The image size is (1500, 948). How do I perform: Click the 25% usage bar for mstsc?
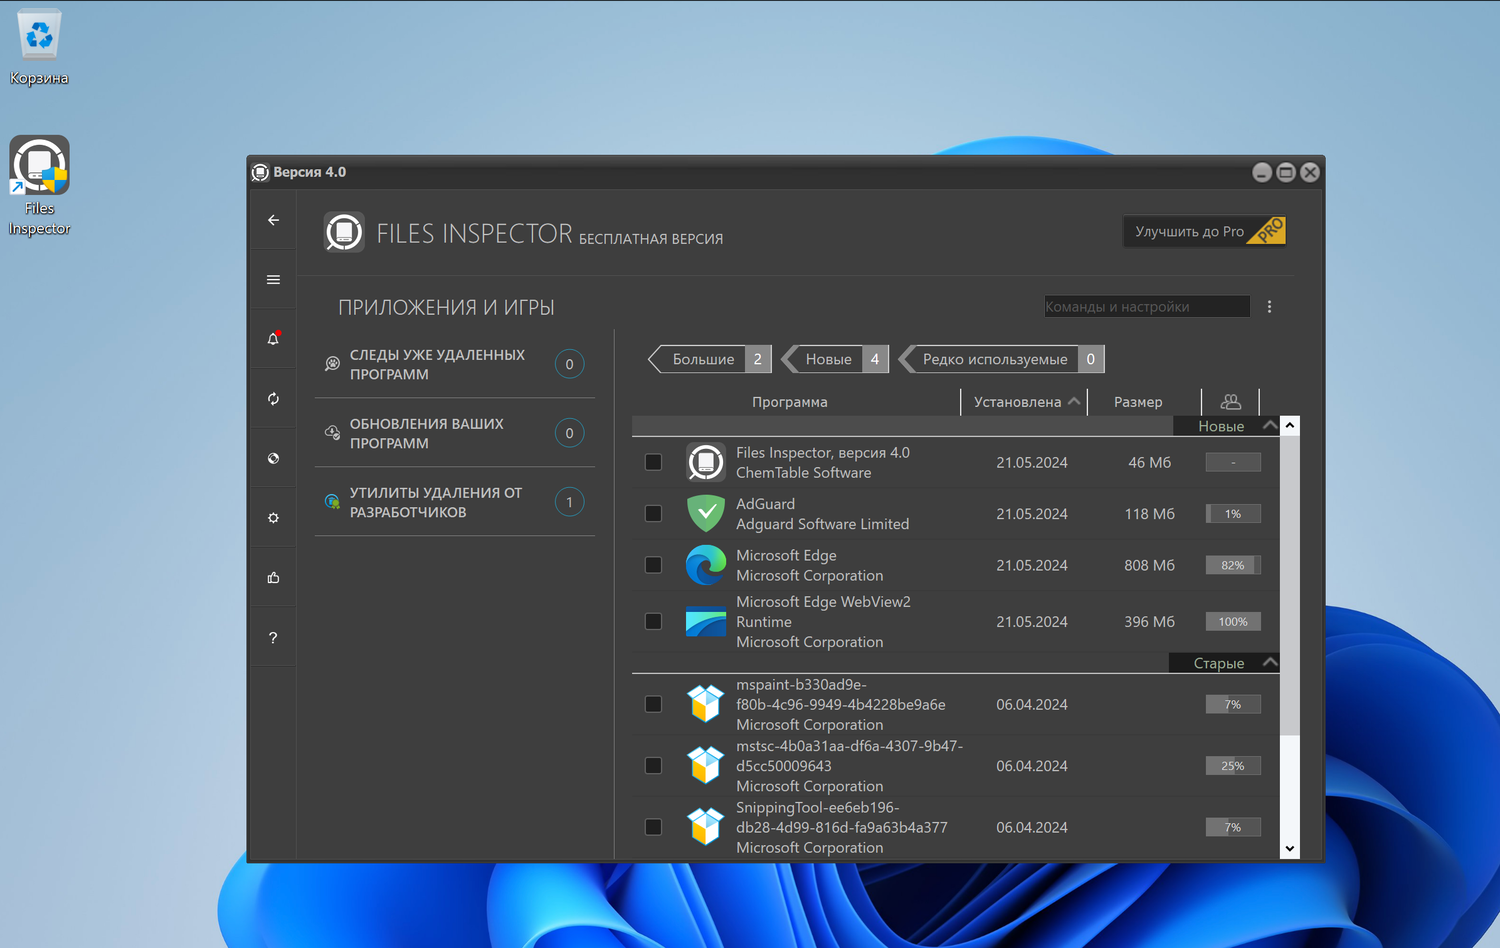pos(1233,765)
